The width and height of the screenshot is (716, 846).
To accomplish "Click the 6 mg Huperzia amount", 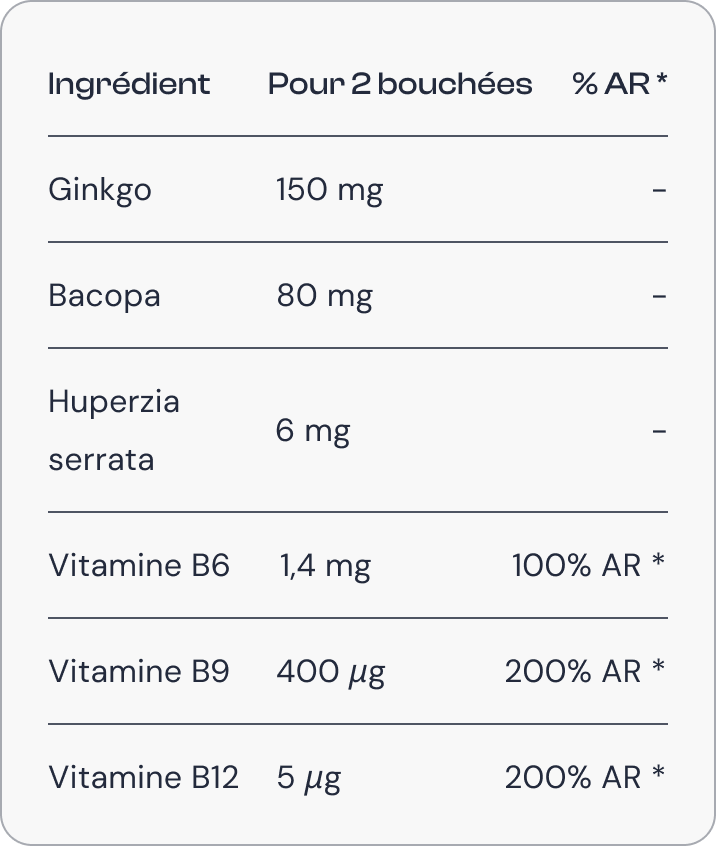I will (x=313, y=431).
